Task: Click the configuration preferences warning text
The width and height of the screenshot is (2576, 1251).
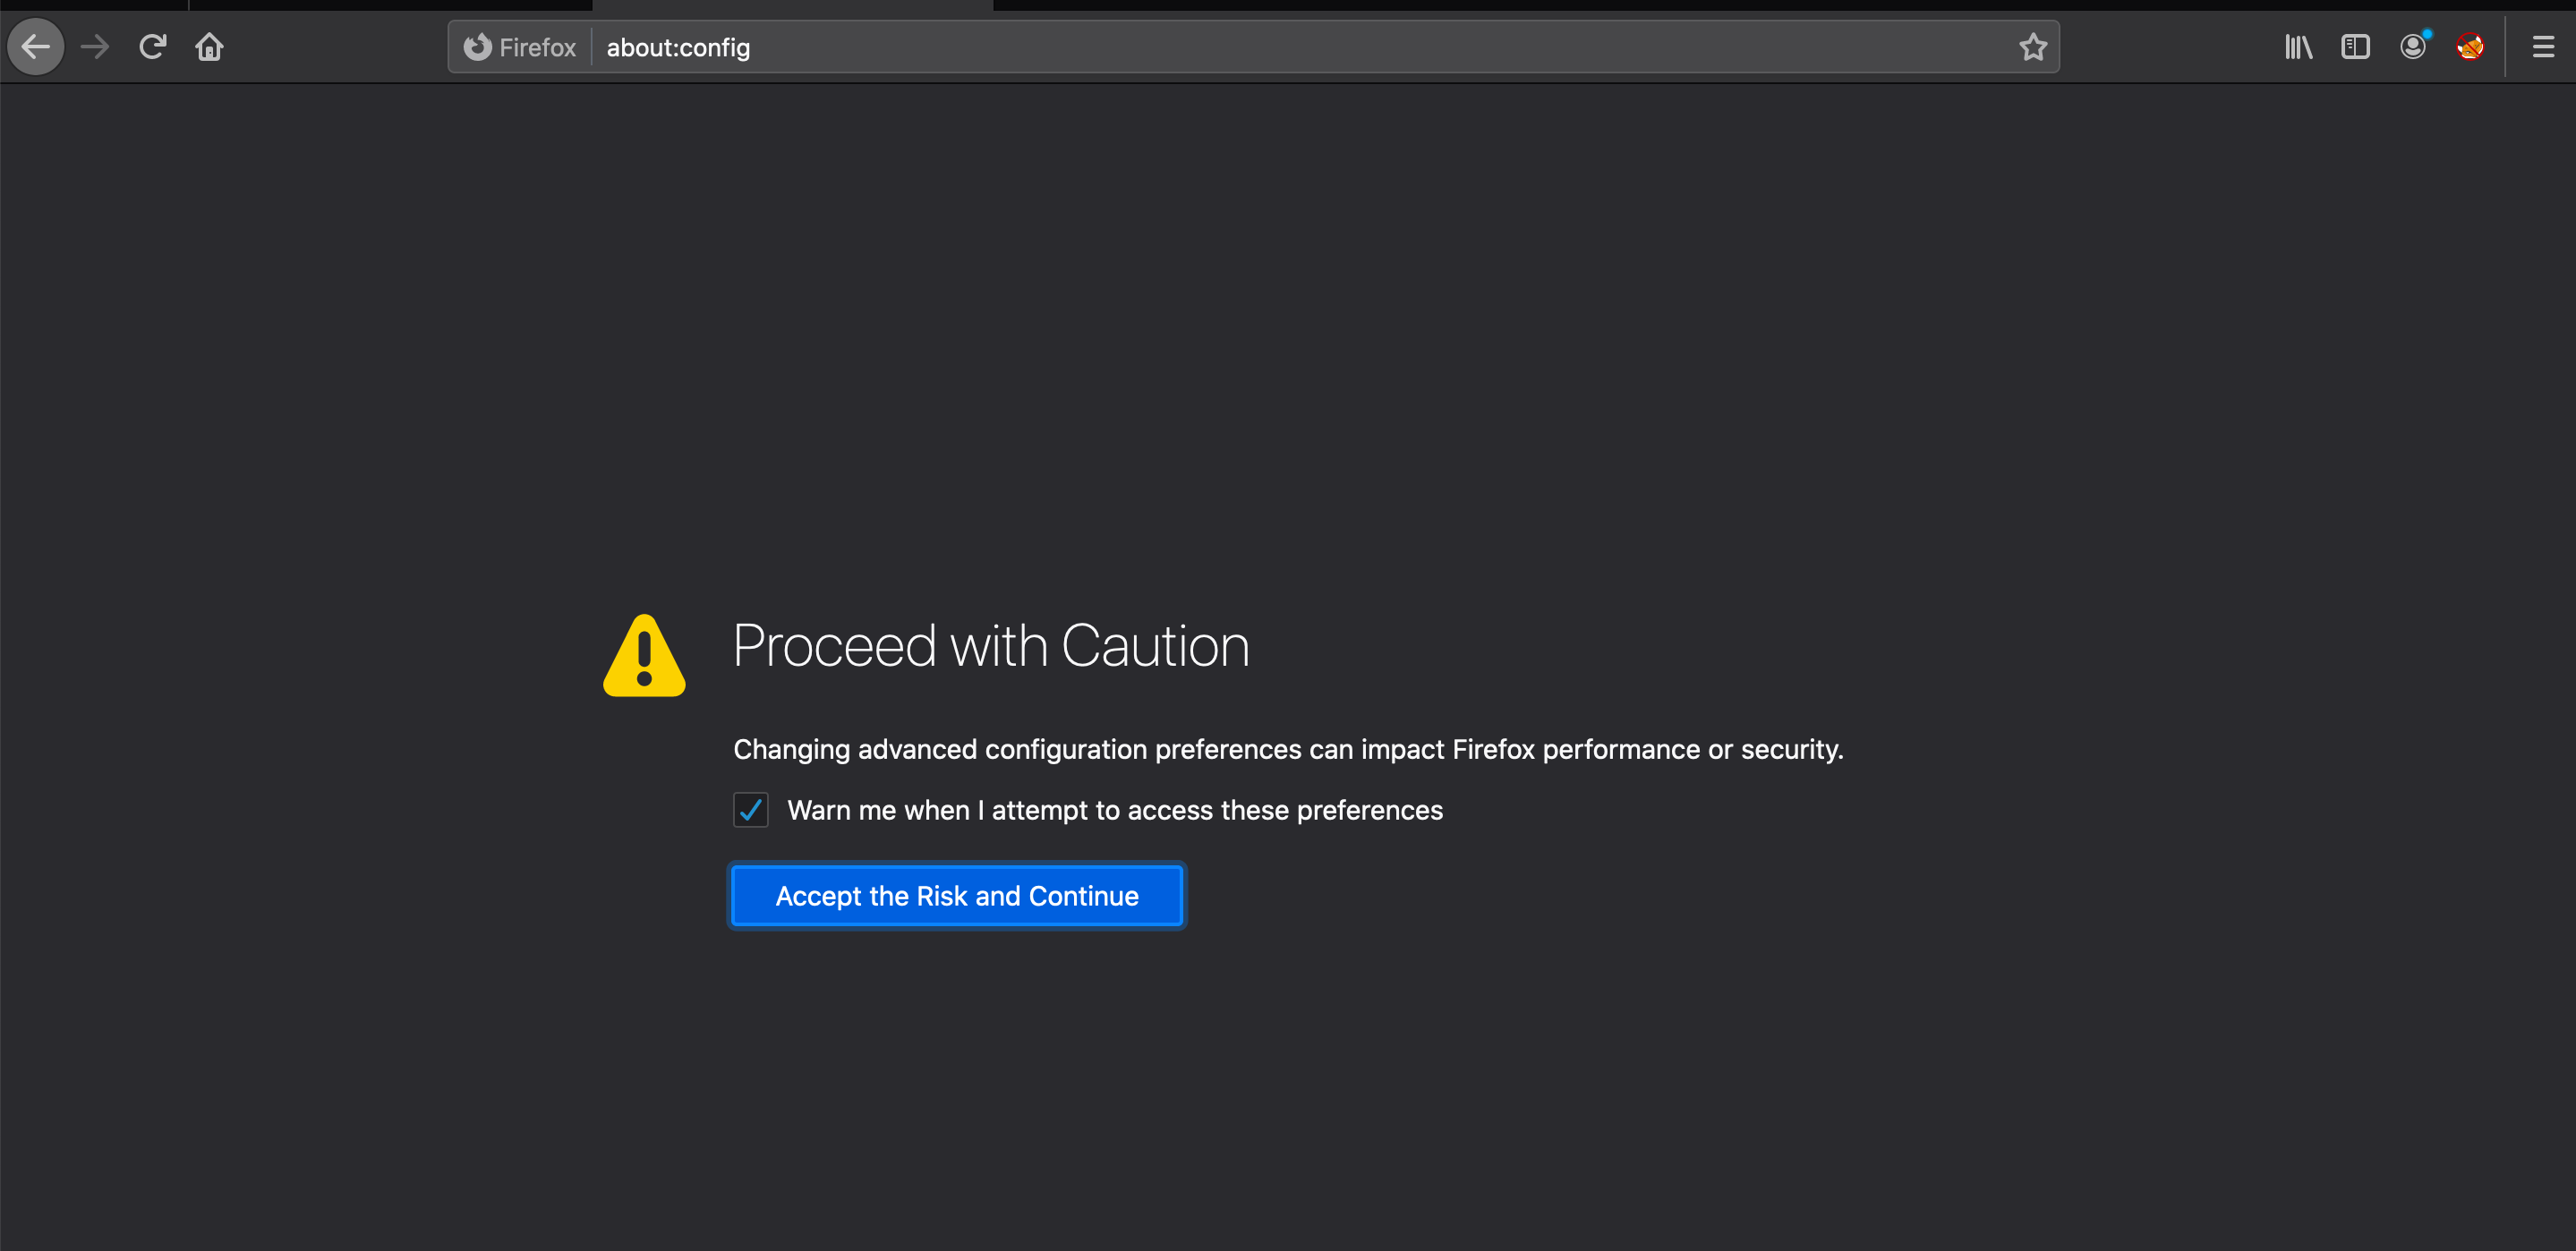Action: pyautogui.click(x=1287, y=749)
